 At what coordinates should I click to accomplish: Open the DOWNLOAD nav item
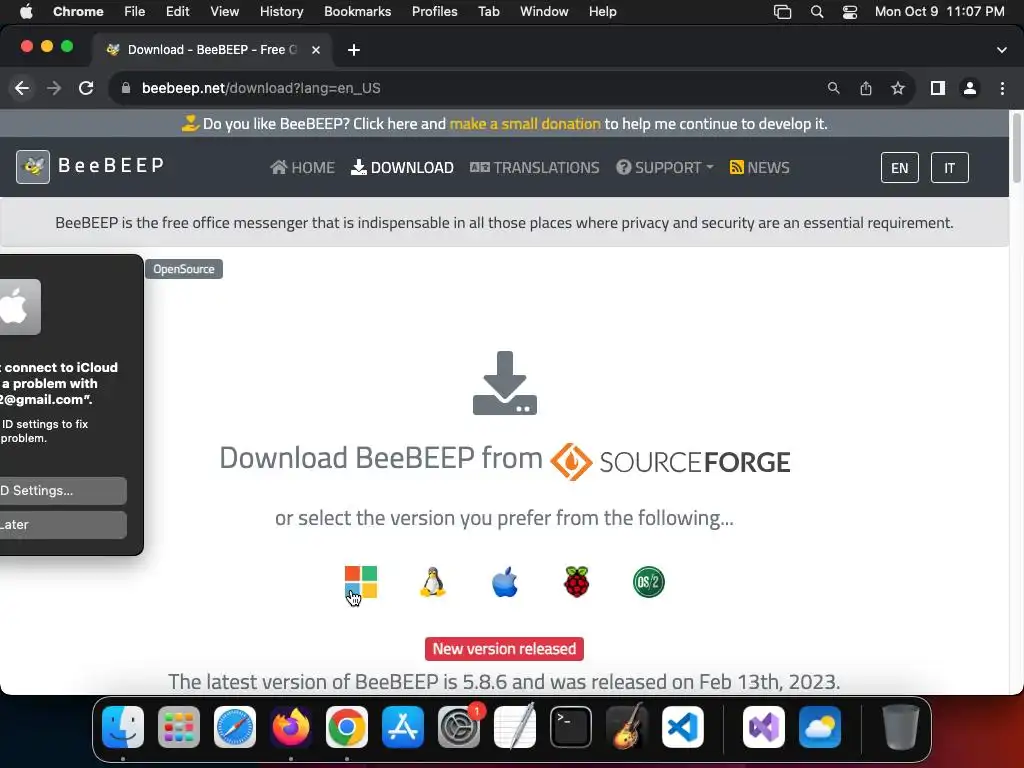[x=402, y=168]
